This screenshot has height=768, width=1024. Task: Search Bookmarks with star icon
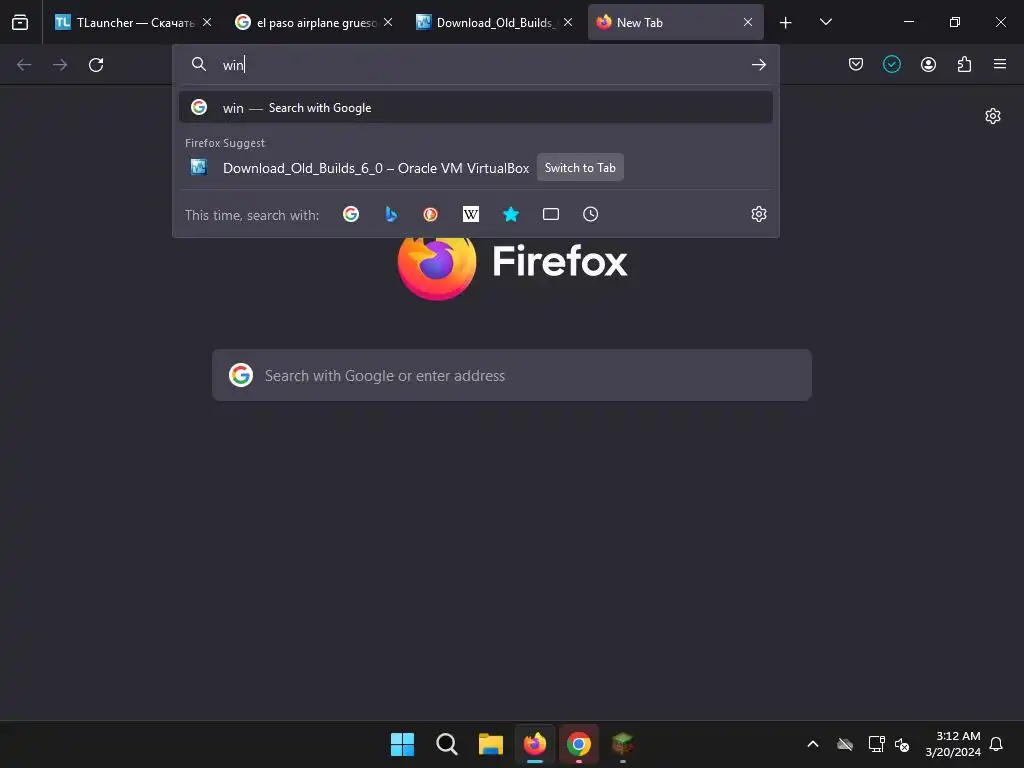pos(511,214)
